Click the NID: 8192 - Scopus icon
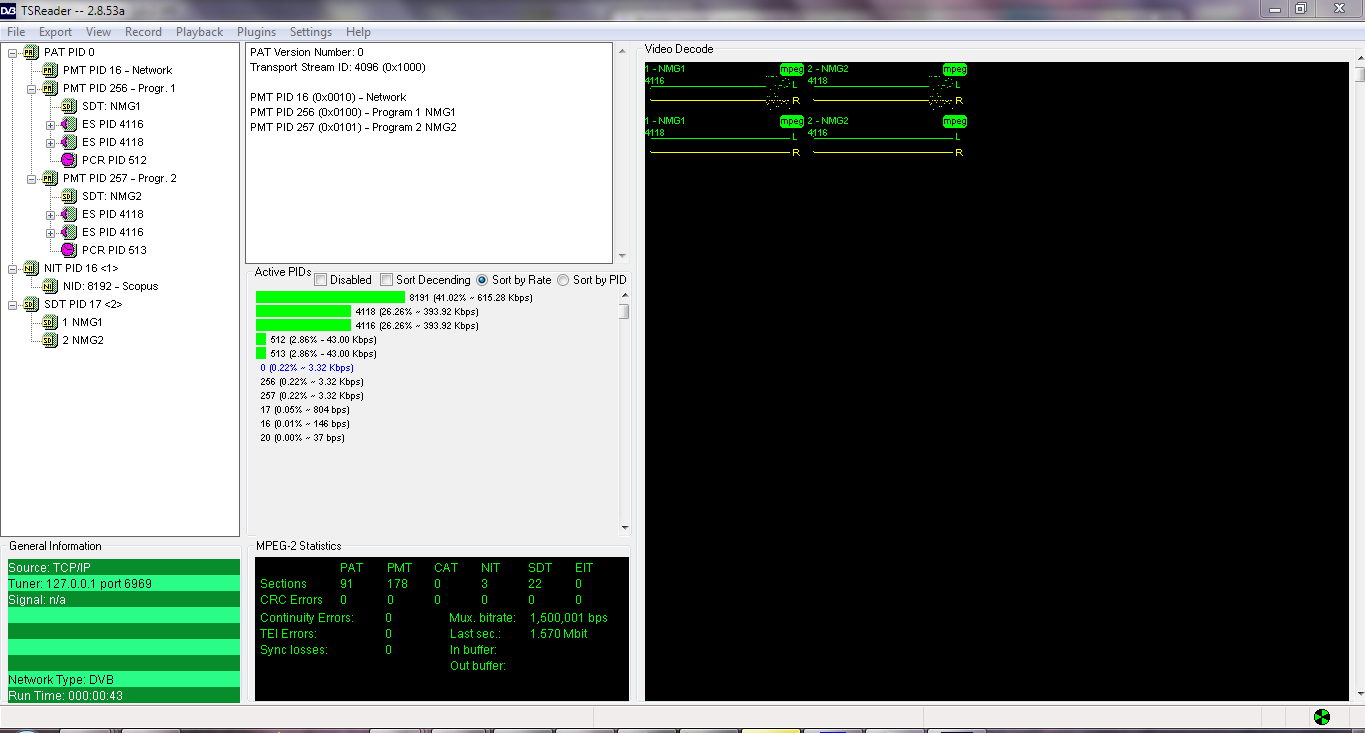Image resolution: width=1365 pixels, height=733 pixels. point(49,286)
